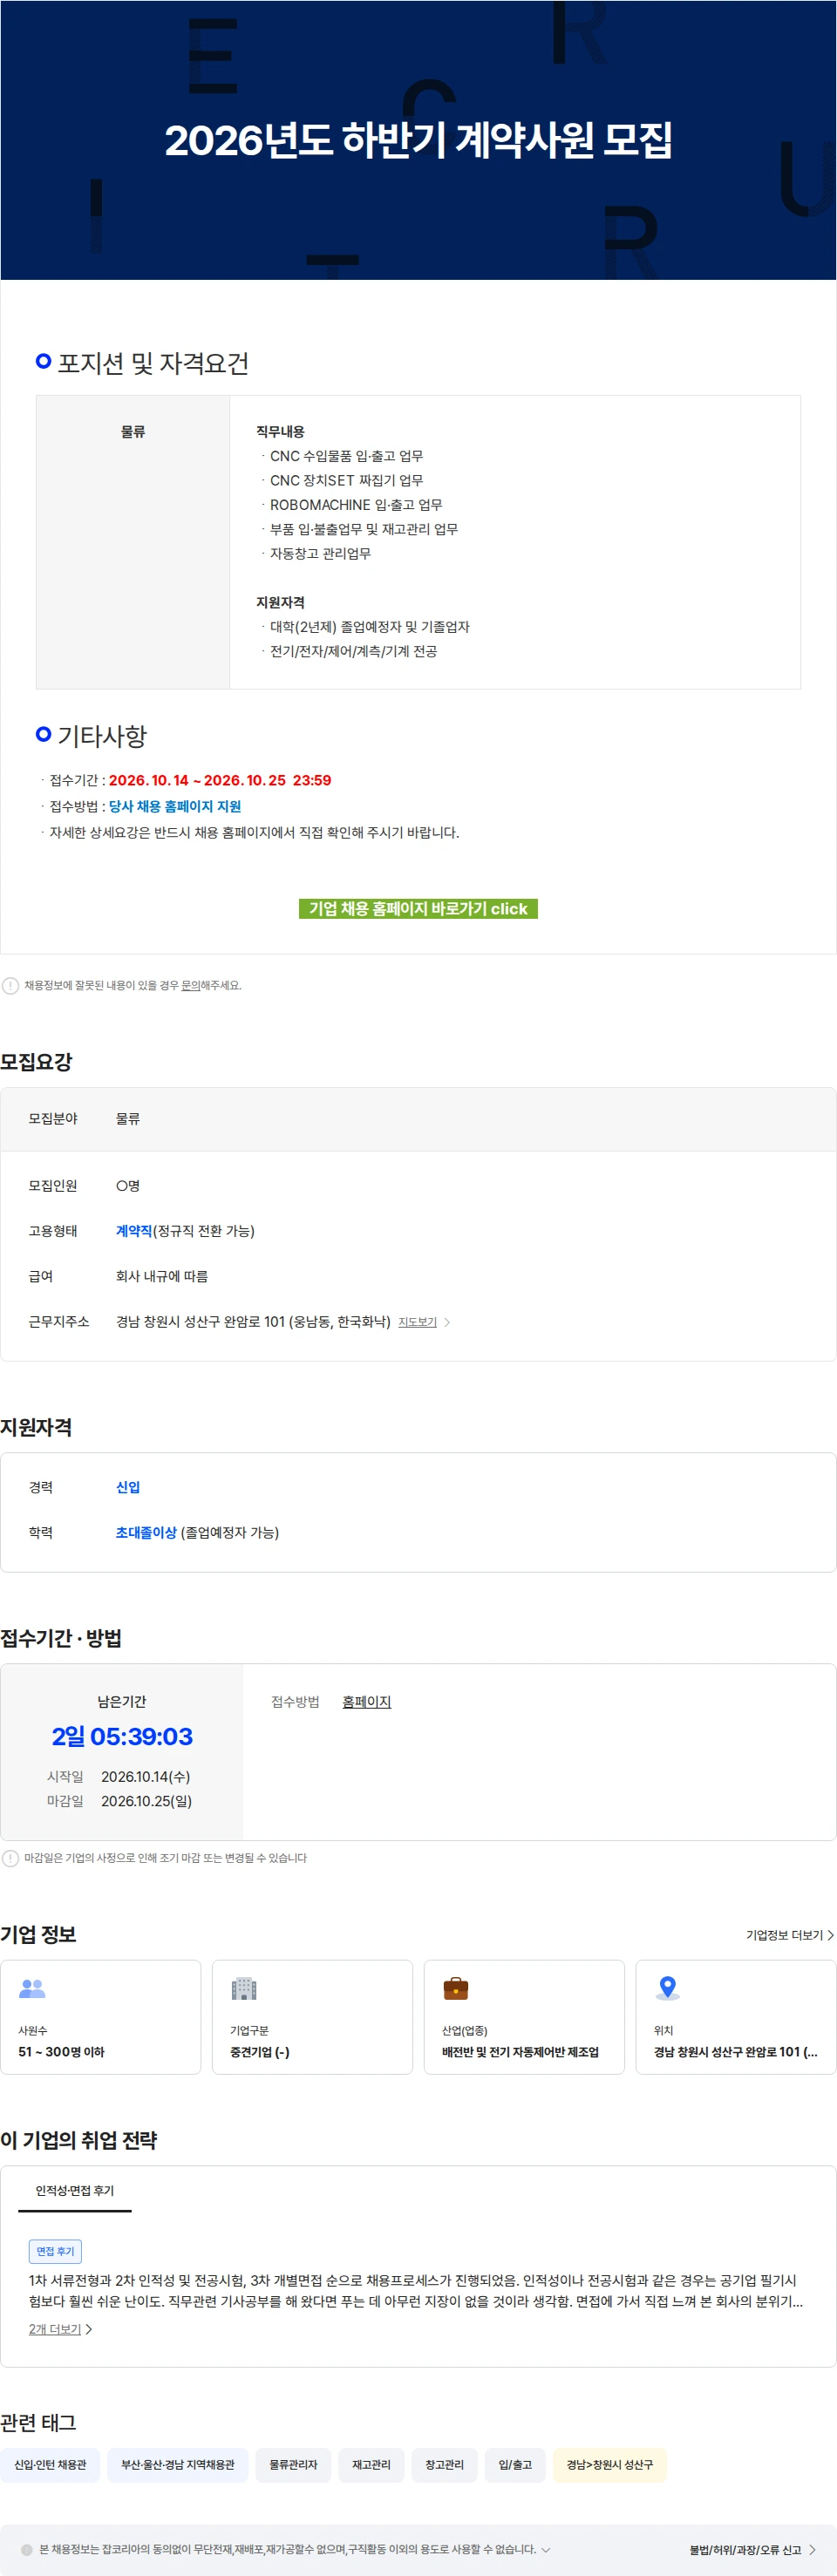Open 기업정보 더보기 link
The width and height of the screenshot is (837, 2576).
pyautogui.click(x=784, y=1935)
